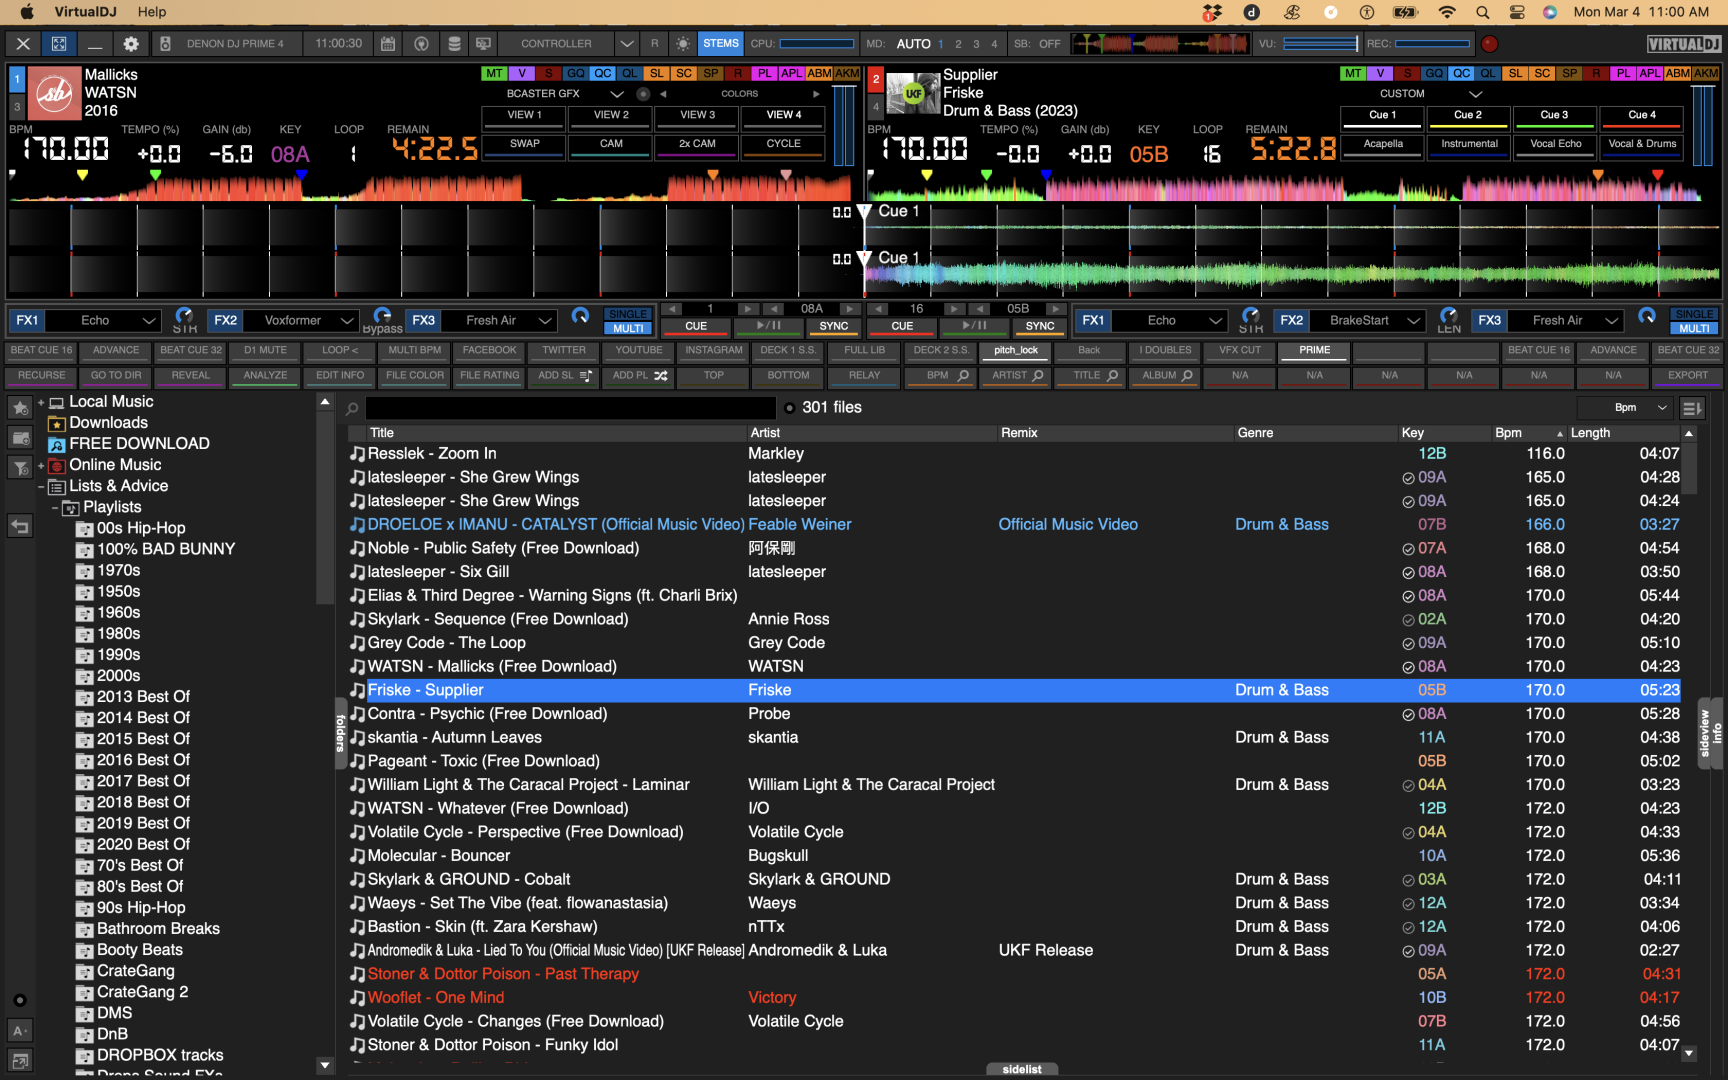Toggle left deck FX3 on

coord(423,321)
